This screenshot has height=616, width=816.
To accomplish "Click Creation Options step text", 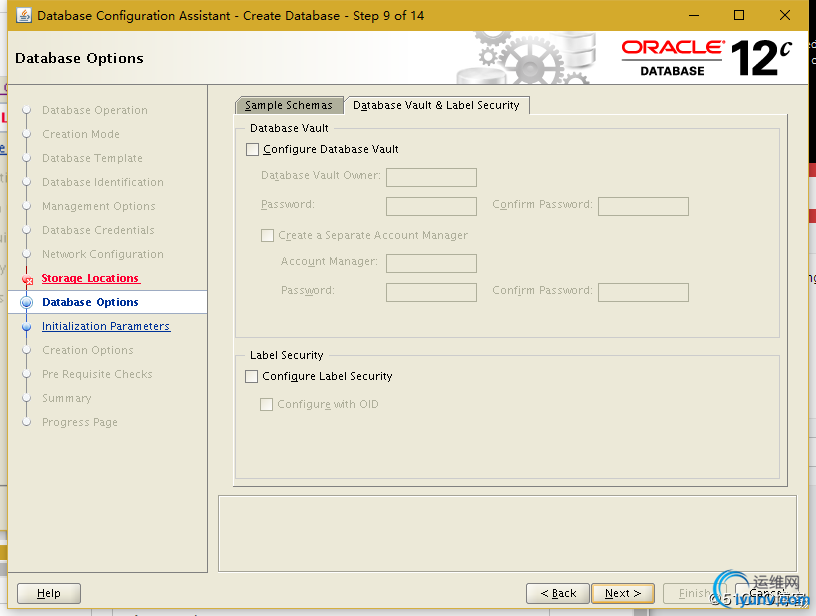I will pyautogui.click(x=87, y=350).
